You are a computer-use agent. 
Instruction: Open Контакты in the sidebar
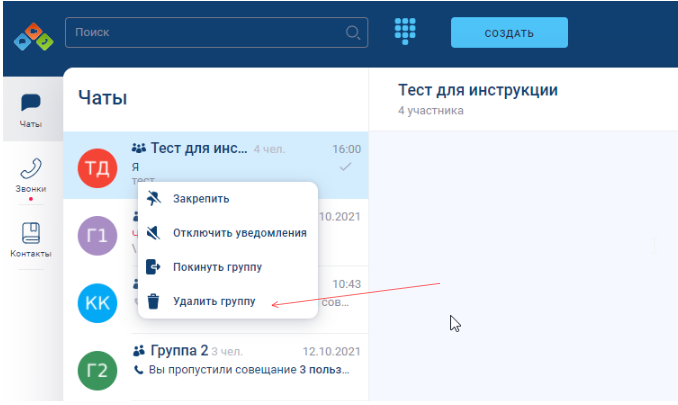31,241
